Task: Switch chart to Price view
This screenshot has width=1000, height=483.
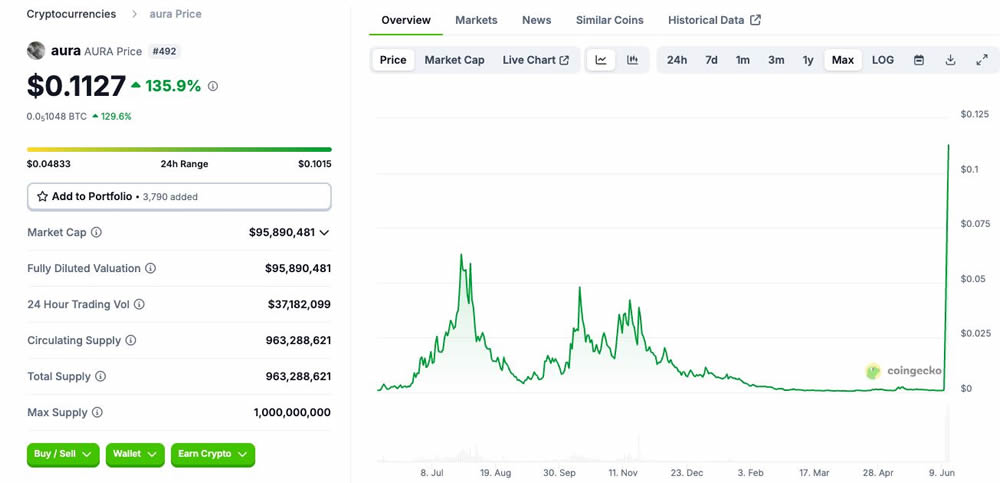Action: (x=393, y=60)
